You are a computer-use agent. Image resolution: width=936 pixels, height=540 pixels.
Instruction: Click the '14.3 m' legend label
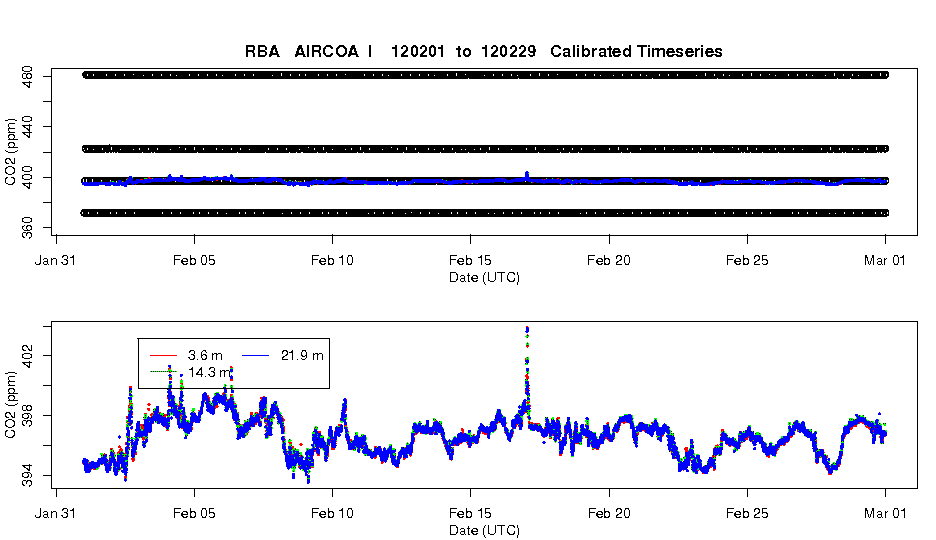(209, 372)
